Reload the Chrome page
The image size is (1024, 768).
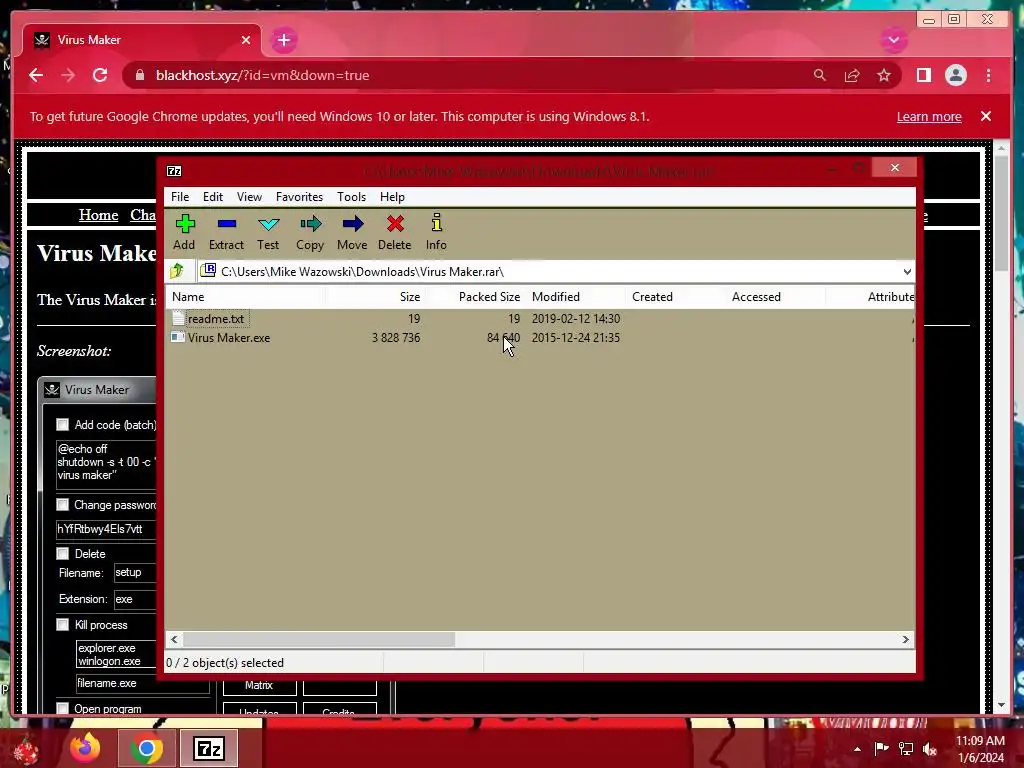click(100, 75)
